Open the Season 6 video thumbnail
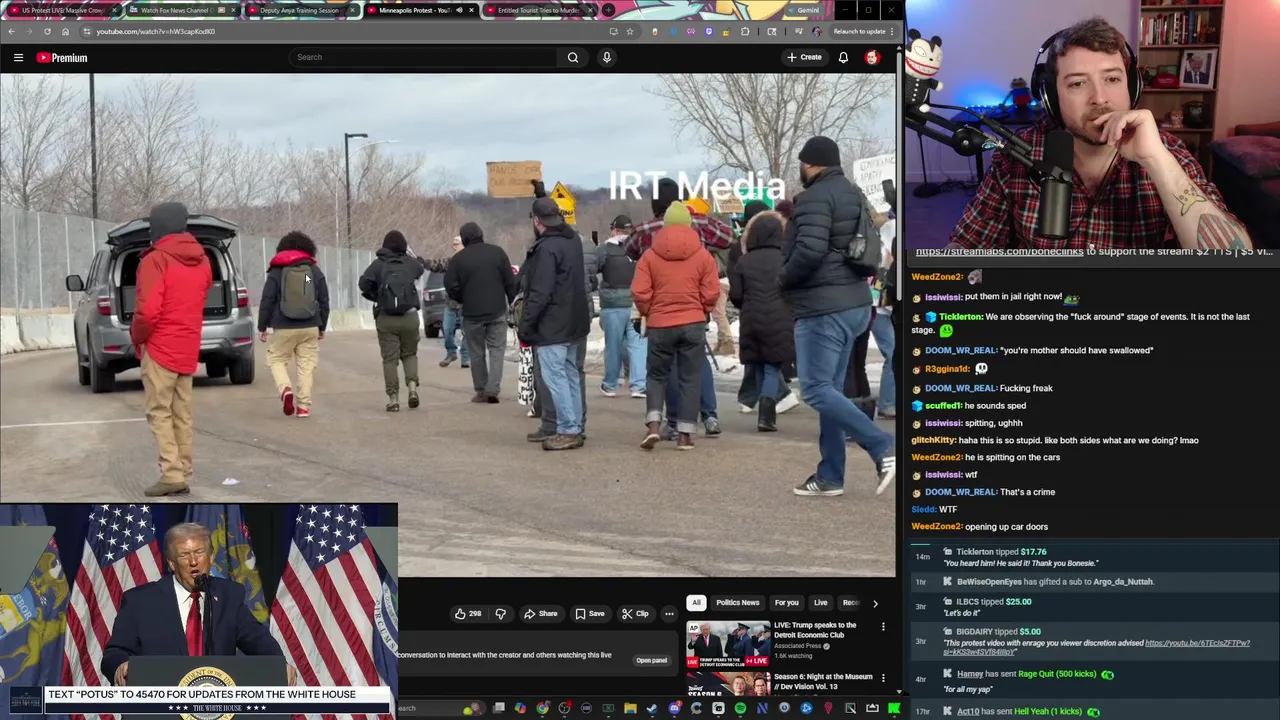The image size is (1280, 720). (728, 685)
